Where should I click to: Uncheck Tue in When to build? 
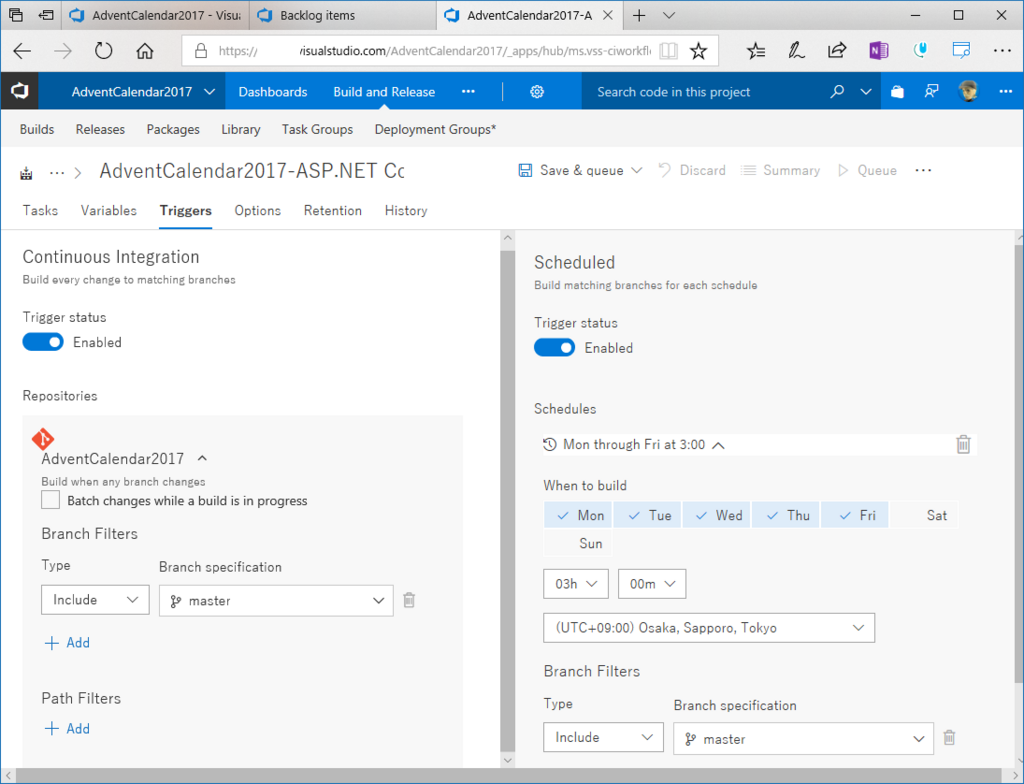[647, 515]
